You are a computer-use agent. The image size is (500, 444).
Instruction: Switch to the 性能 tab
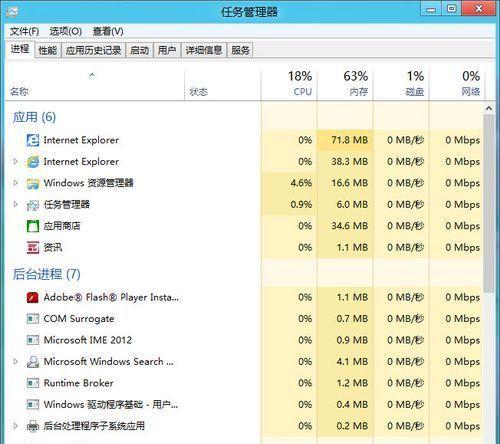tap(48, 50)
